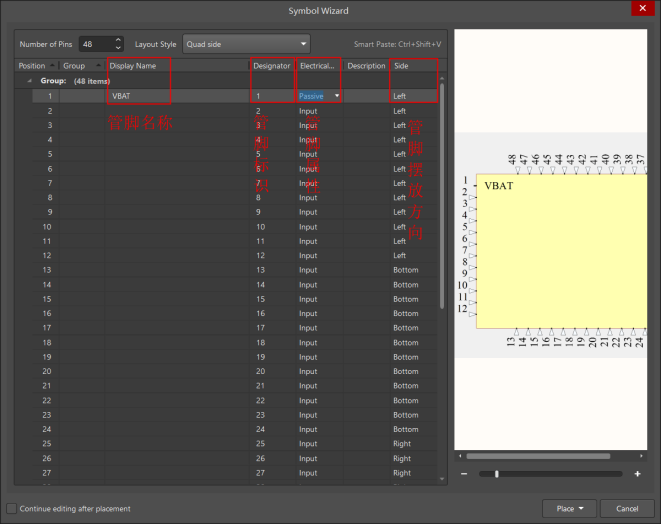The height and width of the screenshot is (524, 662).
Task: Click the Designator column header
Action: (271, 66)
